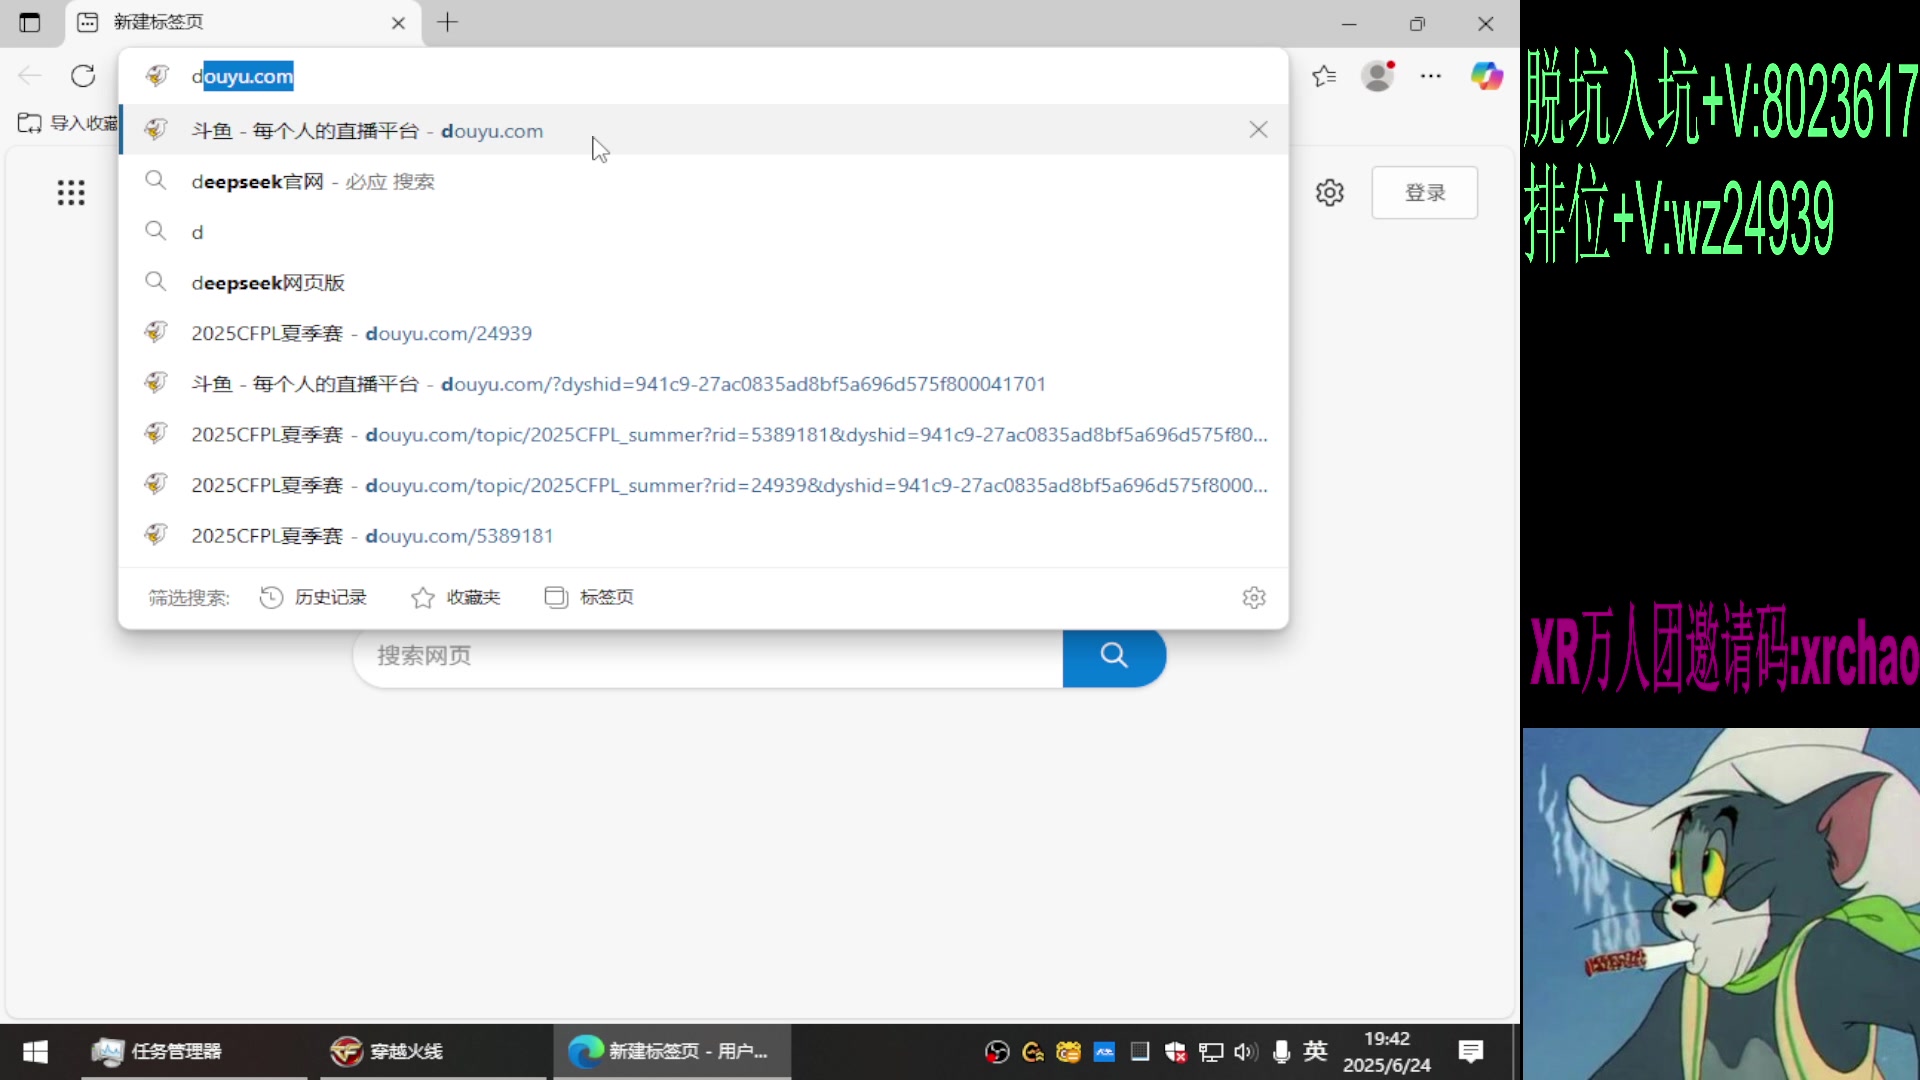The height and width of the screenshot is (1080, 1920).
Task: Select the single letter d suggestion
Action: 703,232
